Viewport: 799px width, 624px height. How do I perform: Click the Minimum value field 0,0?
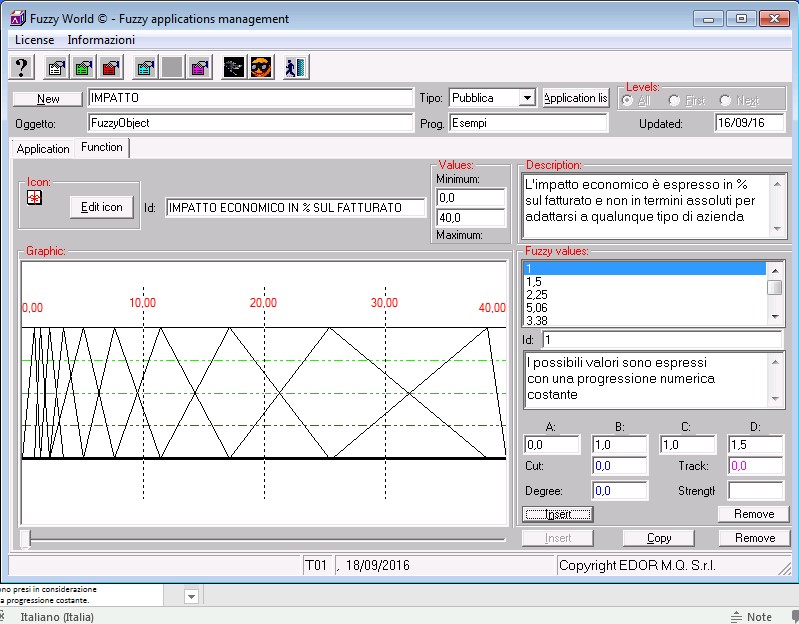pos(470,198)
